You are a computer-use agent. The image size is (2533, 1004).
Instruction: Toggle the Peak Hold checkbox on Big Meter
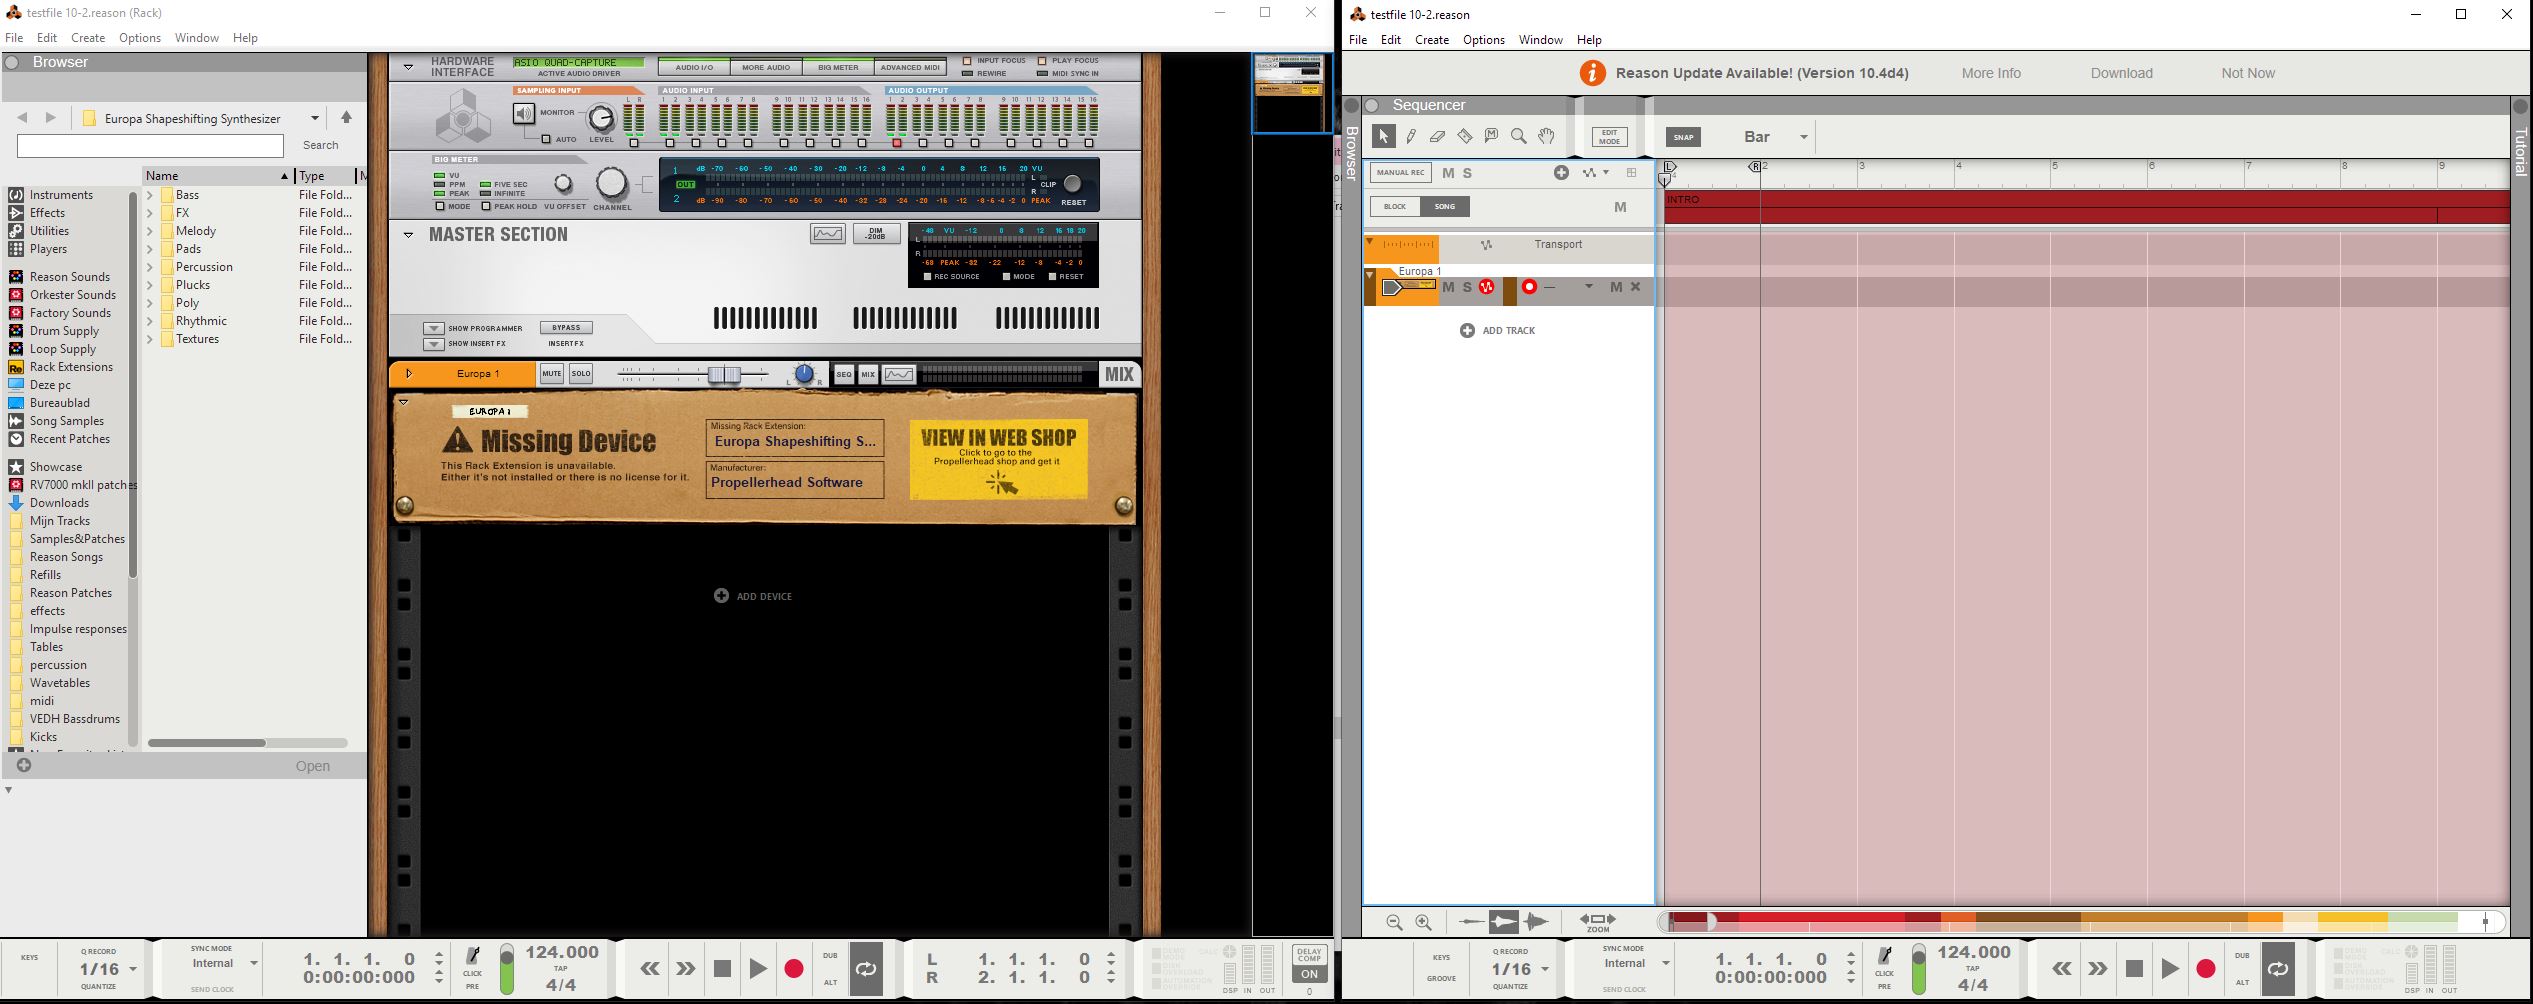[x=486, y=206]
